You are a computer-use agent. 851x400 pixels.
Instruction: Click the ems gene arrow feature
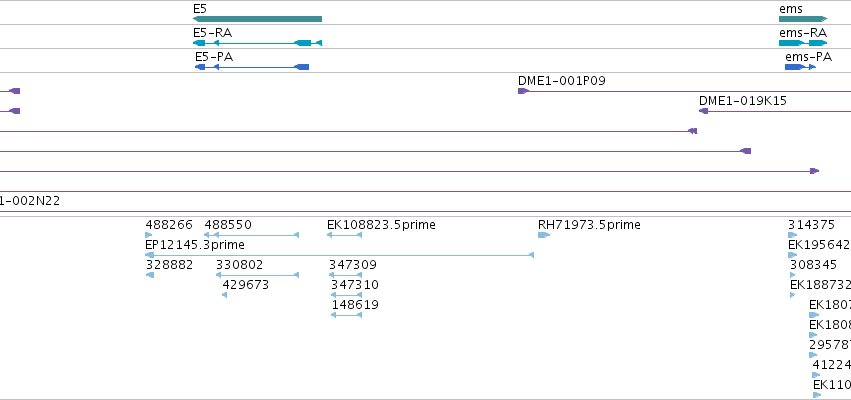[x=803, y=19]
